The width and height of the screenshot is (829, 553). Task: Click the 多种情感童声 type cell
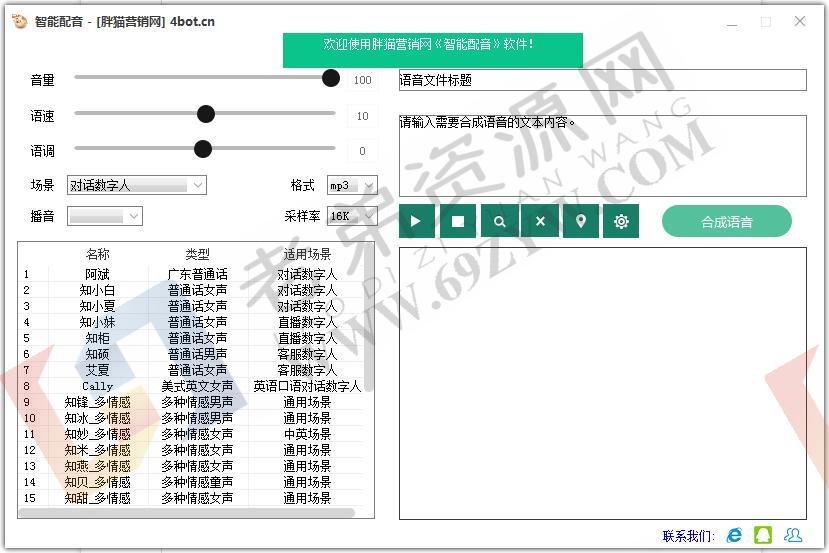tap(197, 482)
